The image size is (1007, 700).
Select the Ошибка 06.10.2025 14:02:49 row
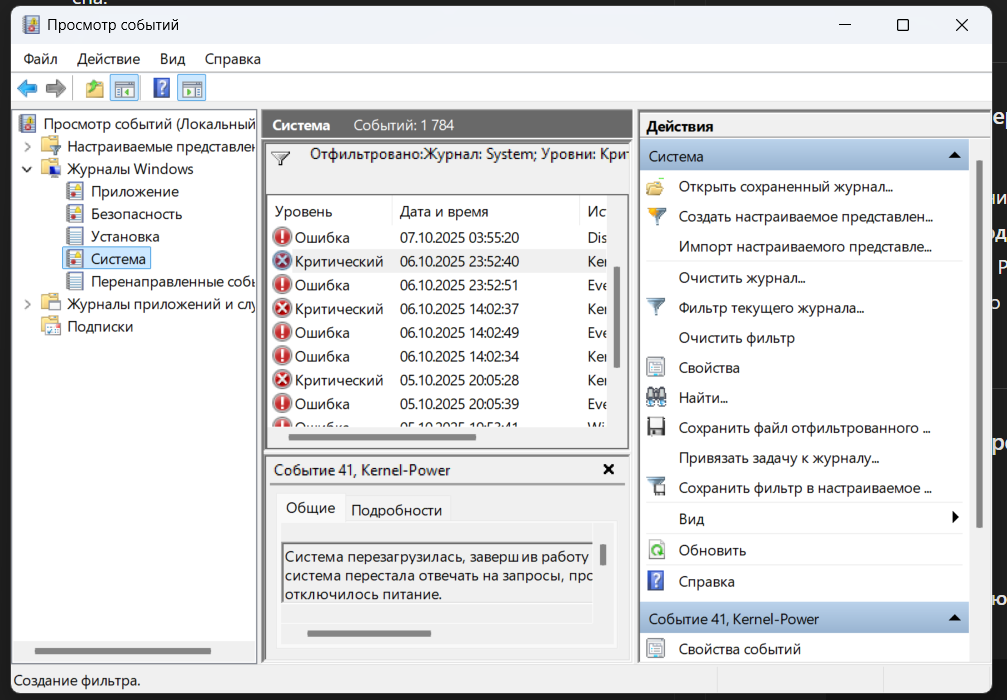pos(438,333)
